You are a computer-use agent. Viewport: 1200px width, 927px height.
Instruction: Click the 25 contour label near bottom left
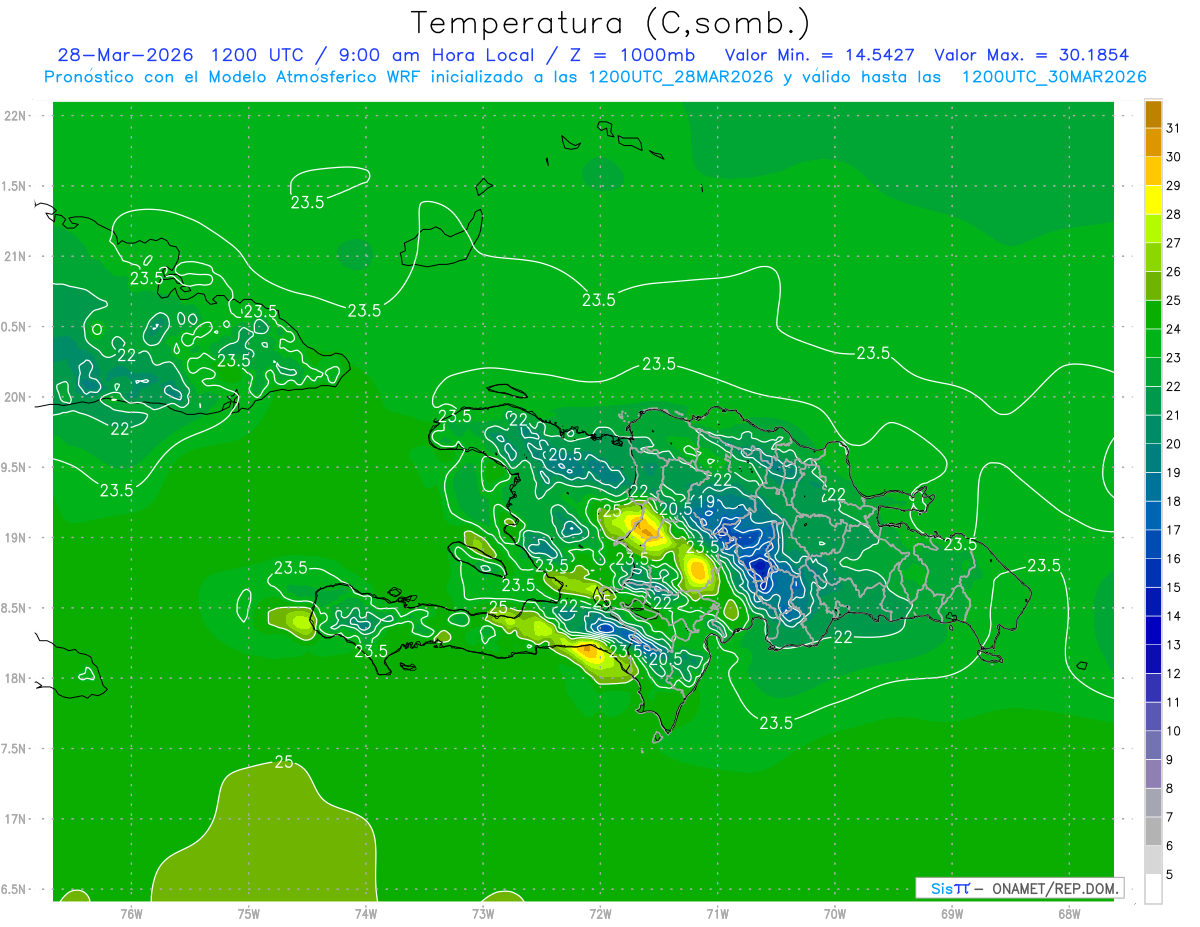point(284,762)
